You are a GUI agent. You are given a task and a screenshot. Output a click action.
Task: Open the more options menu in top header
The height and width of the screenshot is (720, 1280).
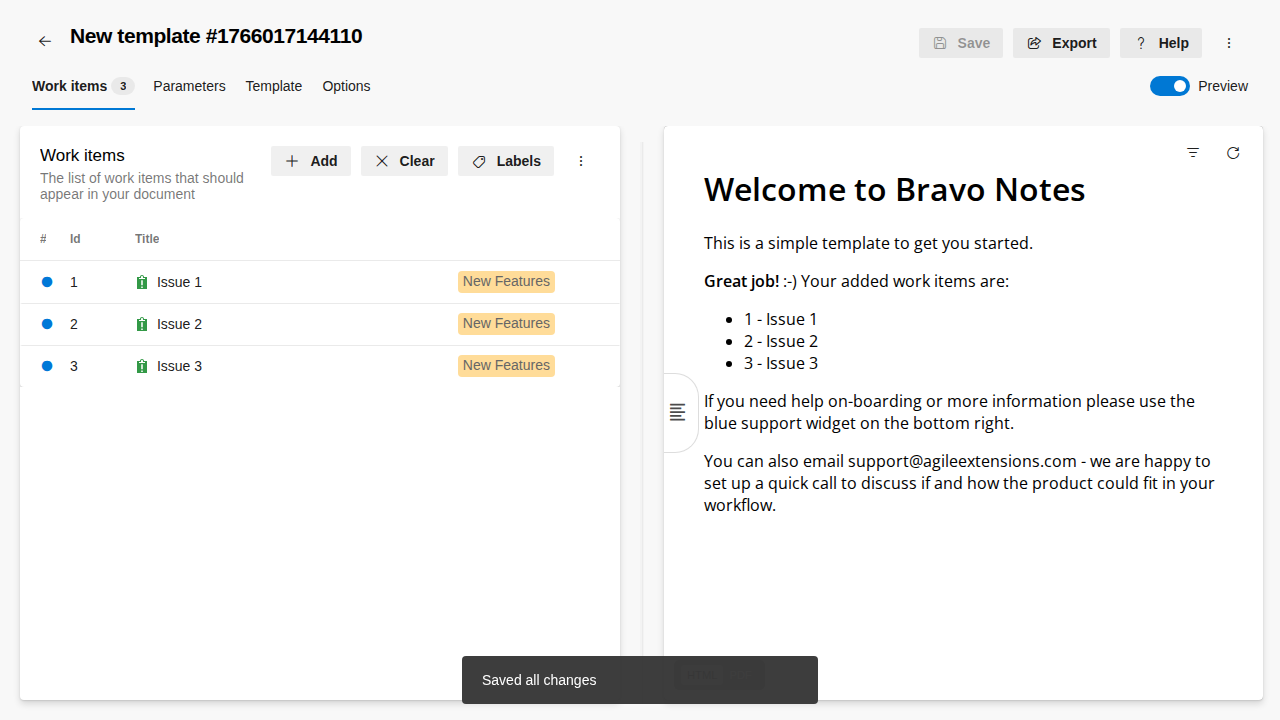(x=1229, y=43)
